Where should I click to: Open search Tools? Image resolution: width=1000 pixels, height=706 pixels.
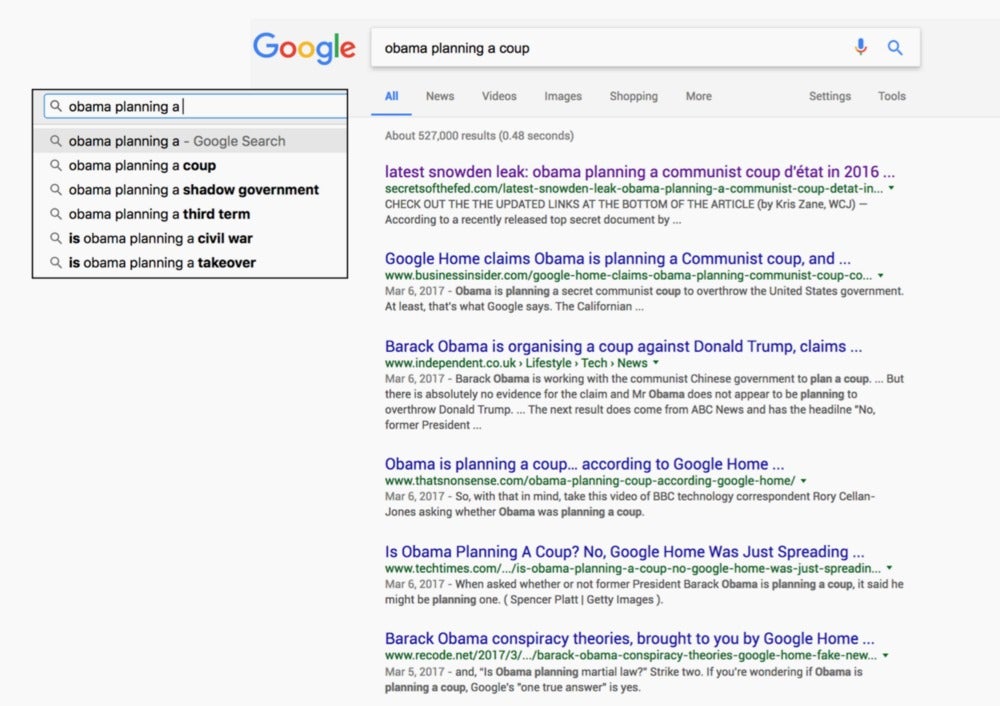pyautogui.click(x=892, y=96)
